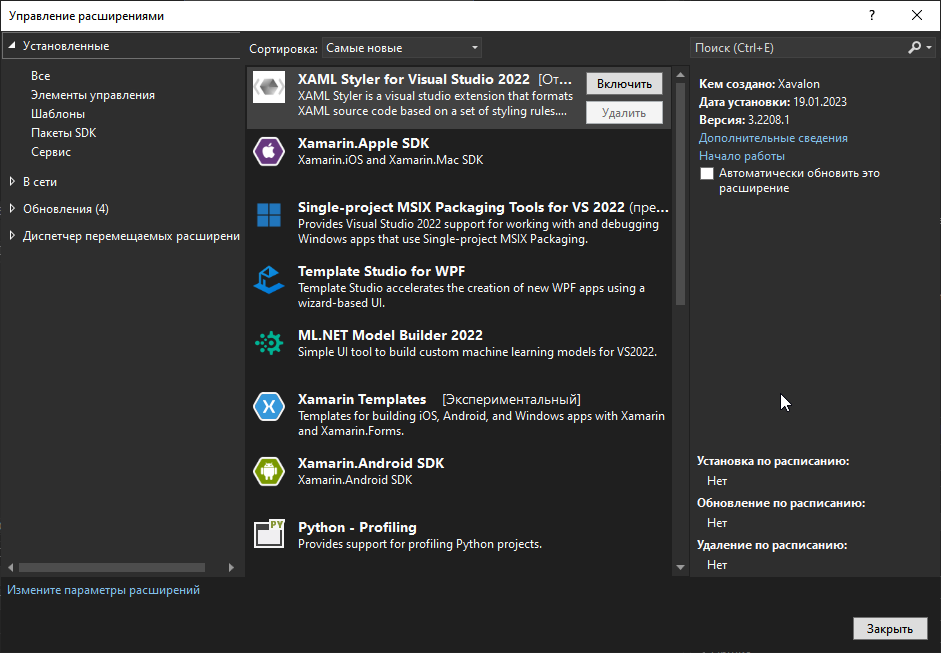Select the ML.NET Model Builder 2022 icon
Viewport: 941px width, 653px height.
(268, 343)
